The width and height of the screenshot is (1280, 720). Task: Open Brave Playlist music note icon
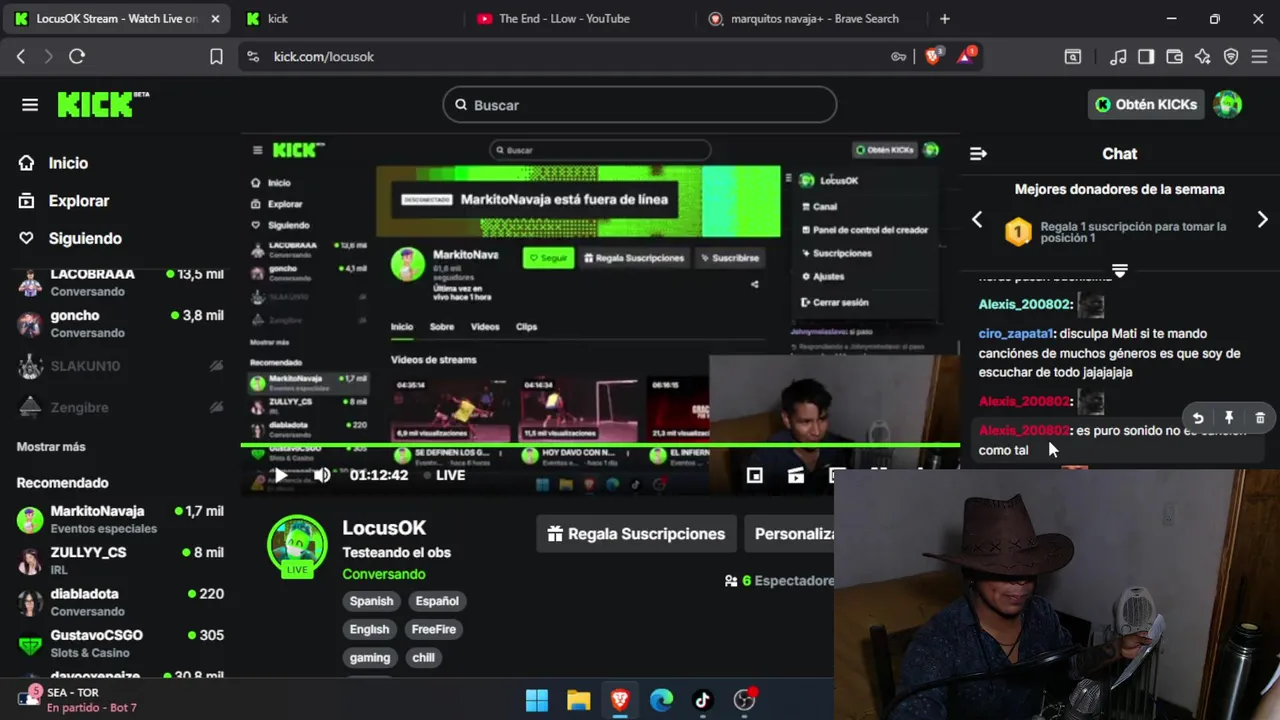1119,57
